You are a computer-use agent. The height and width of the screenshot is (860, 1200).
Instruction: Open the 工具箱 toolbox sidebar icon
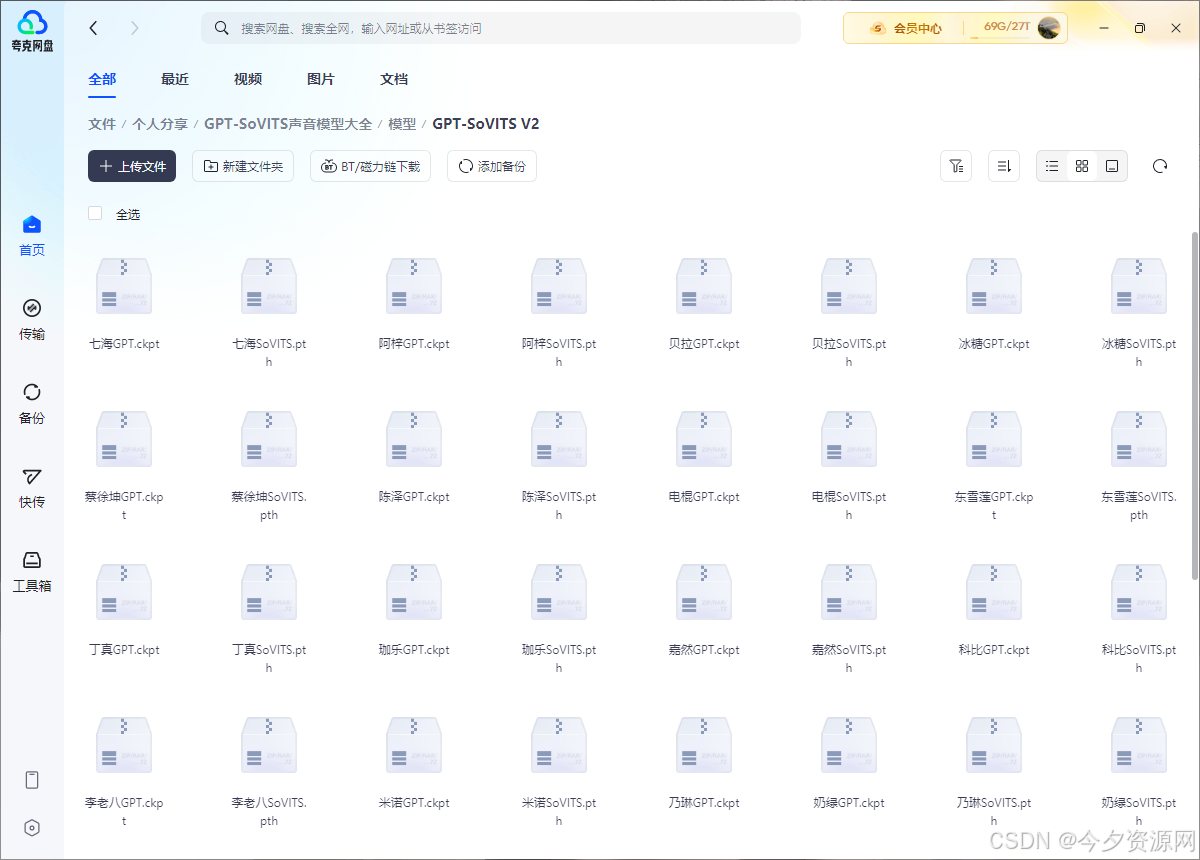click(32, 560)
